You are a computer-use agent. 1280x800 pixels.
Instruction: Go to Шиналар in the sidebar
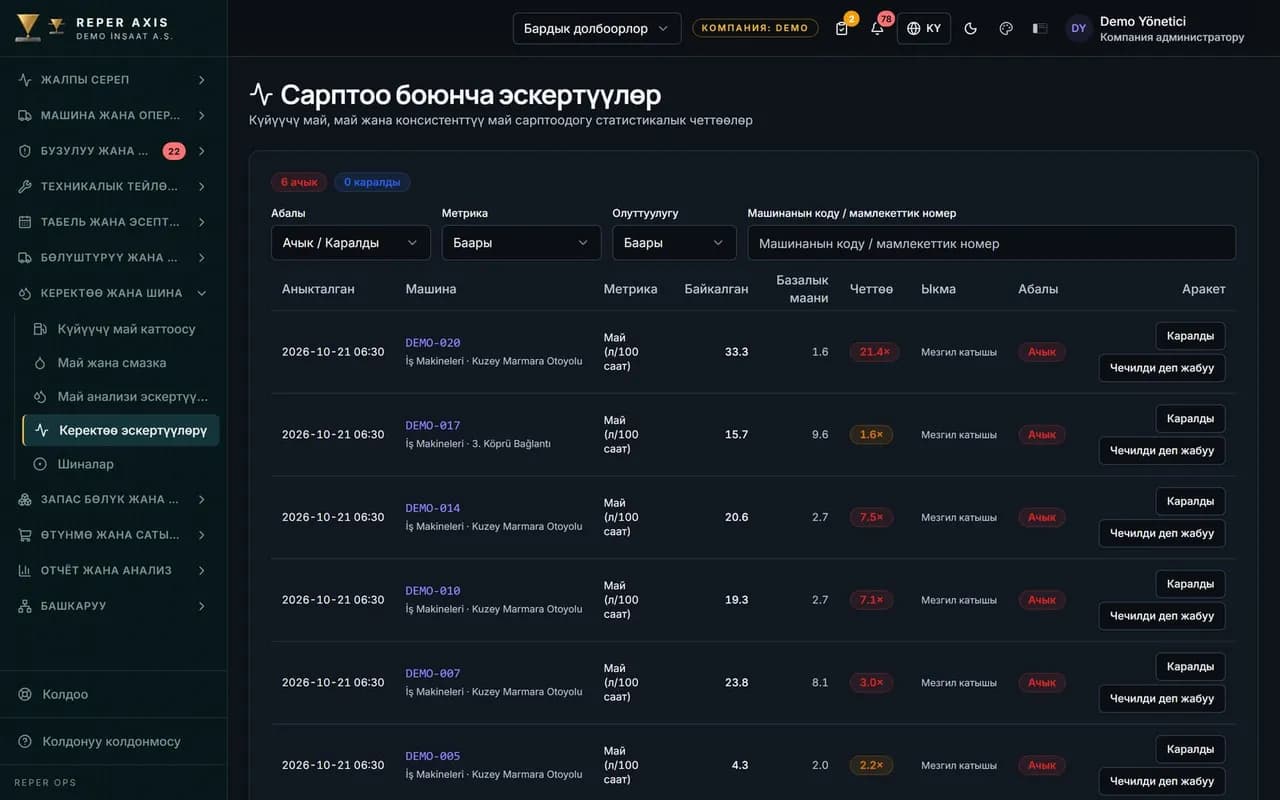click(x=121, y=464)
